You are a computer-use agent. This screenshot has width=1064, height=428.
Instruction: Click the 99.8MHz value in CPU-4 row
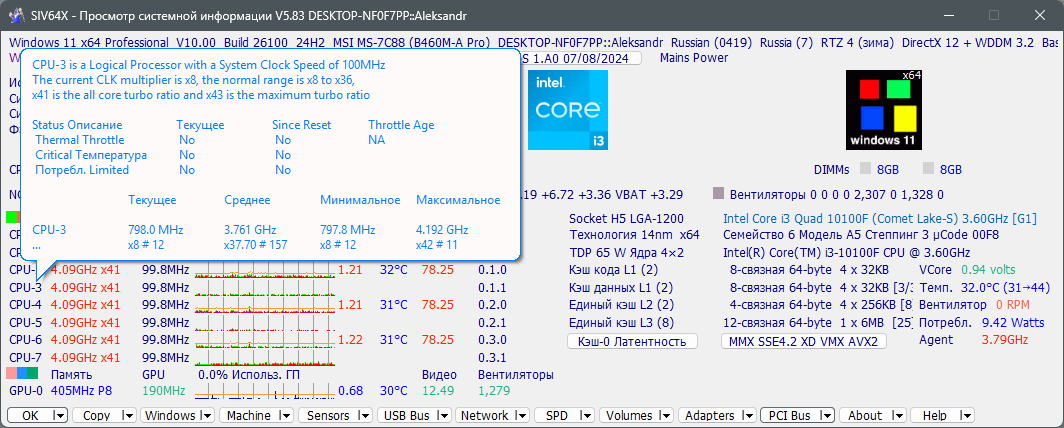pos(165,305)
